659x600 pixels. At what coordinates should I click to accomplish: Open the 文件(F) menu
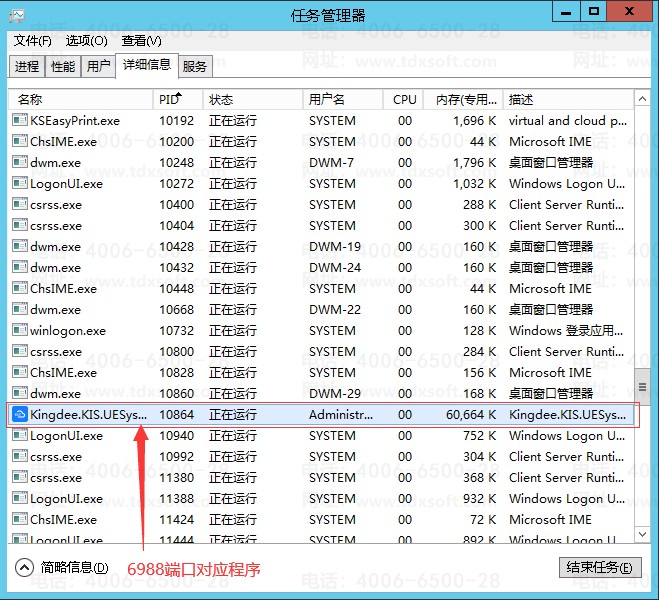[32, 41]
